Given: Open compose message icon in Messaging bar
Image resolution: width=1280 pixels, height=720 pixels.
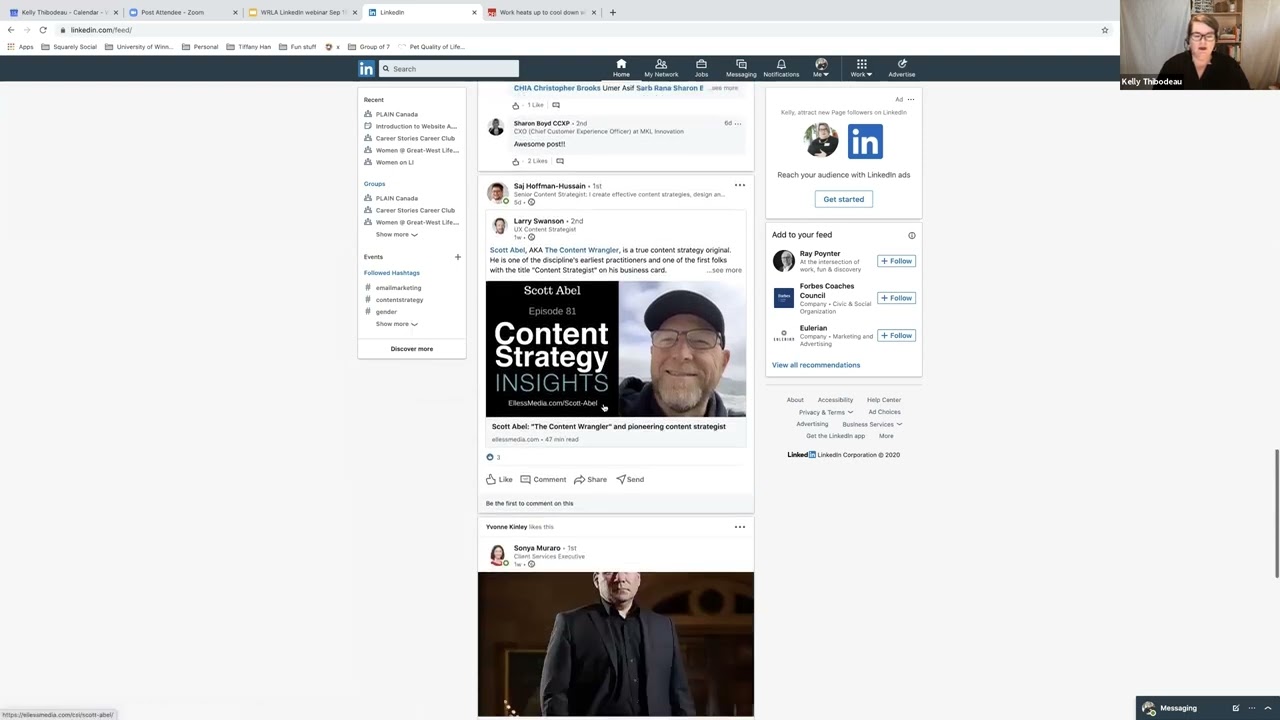Looking at the screenshot, I should click(1236, 708).
